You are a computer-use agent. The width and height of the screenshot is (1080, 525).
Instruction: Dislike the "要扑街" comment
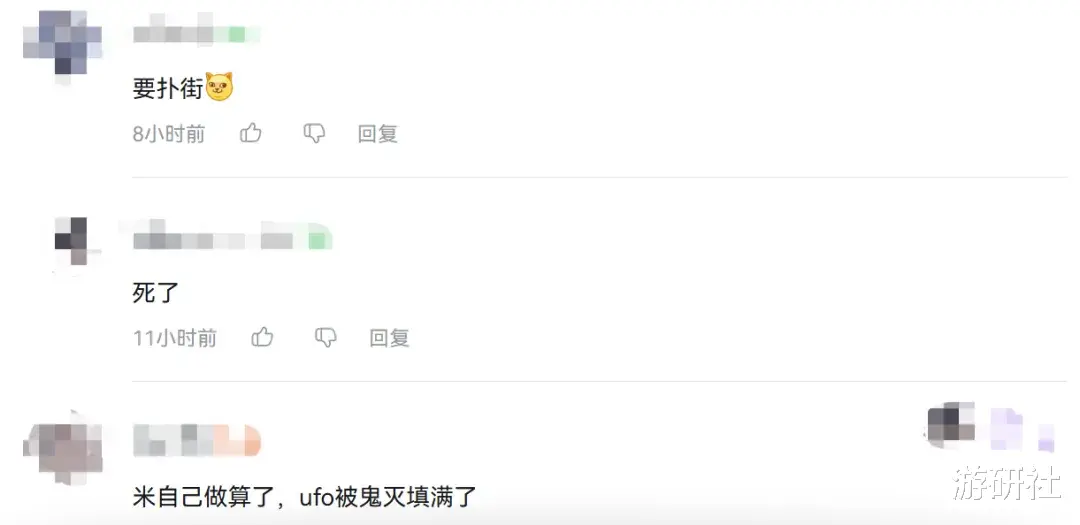[x=314, y=133]
